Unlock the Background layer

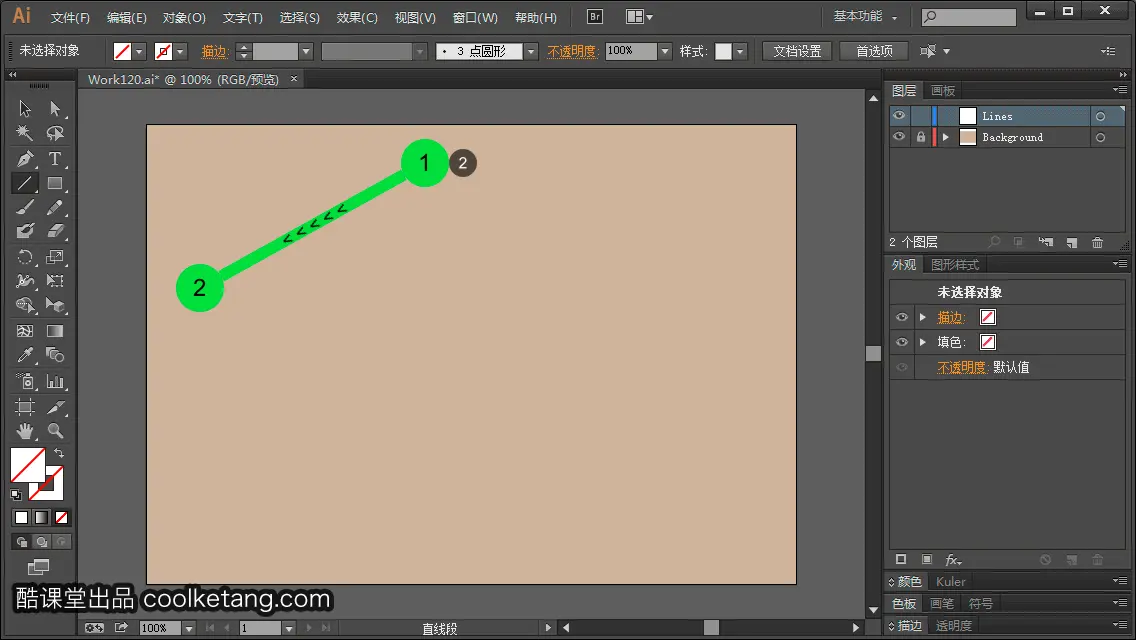920,137
